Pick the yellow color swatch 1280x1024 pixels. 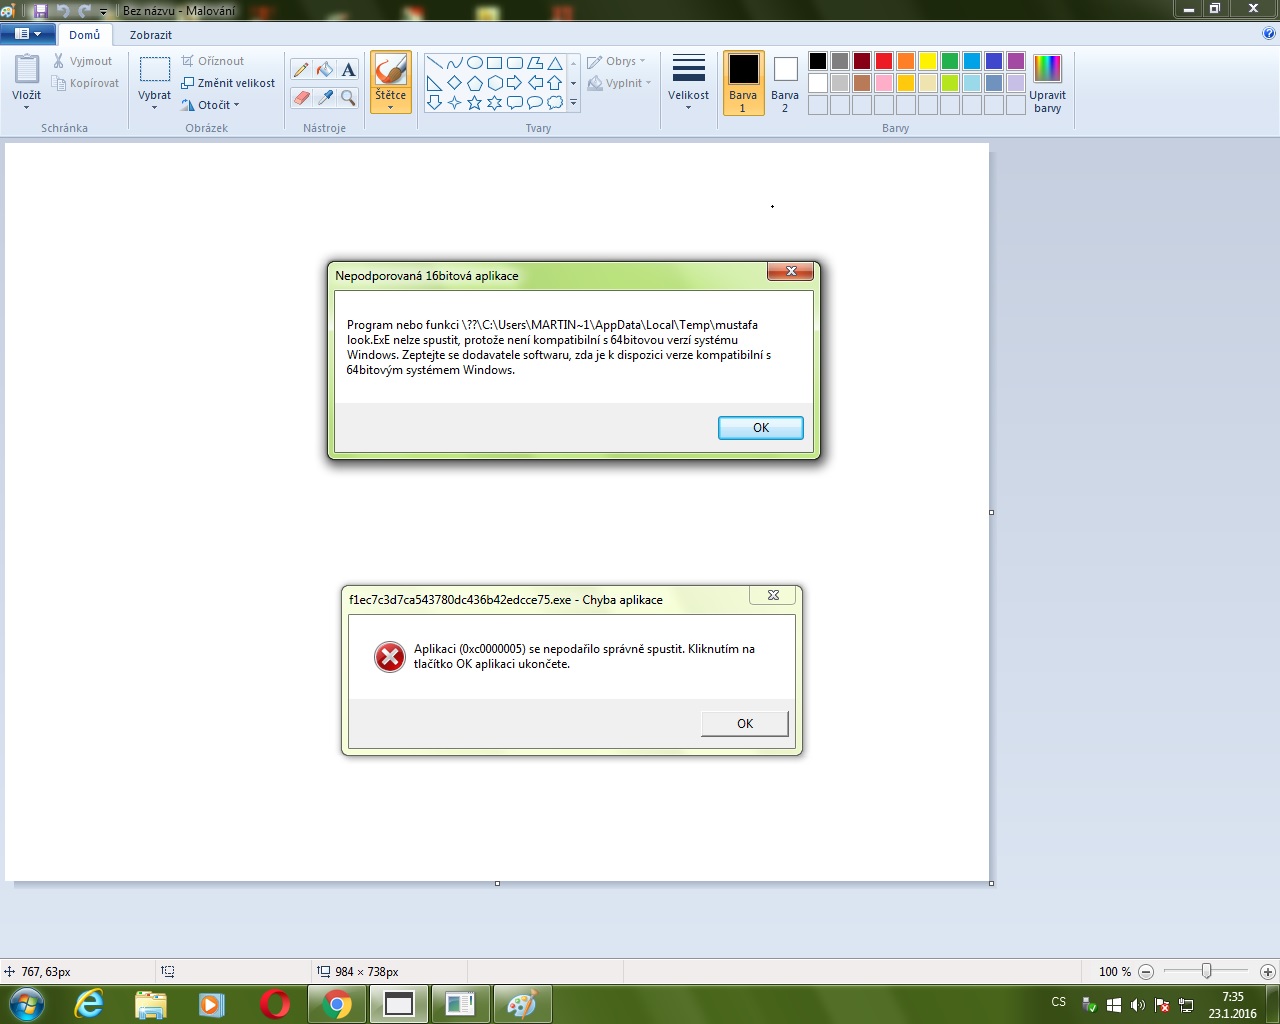(928, 61)
